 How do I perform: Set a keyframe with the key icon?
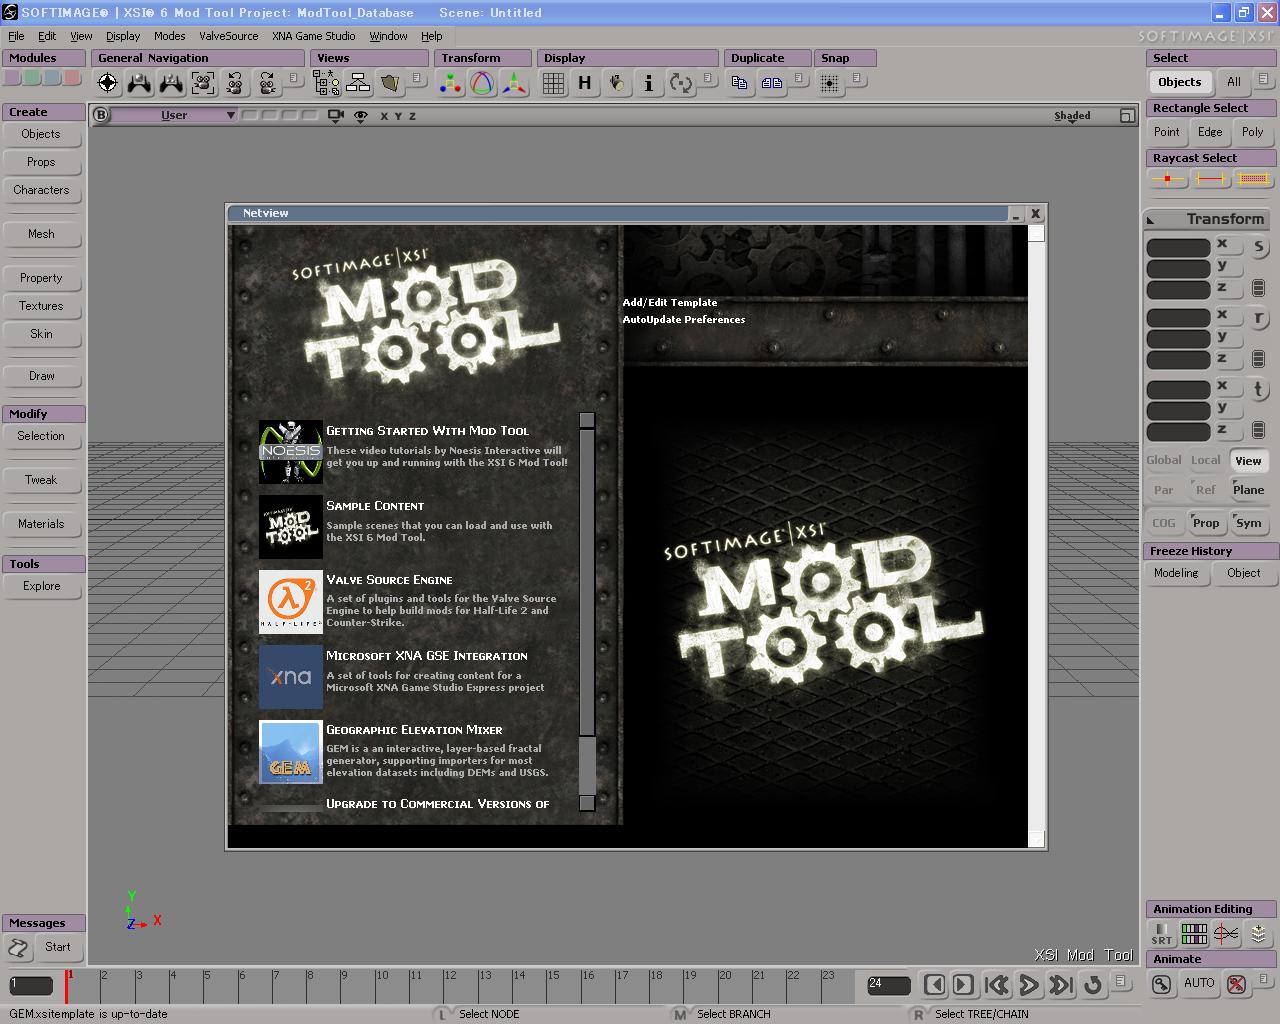tap(1162, 984)
